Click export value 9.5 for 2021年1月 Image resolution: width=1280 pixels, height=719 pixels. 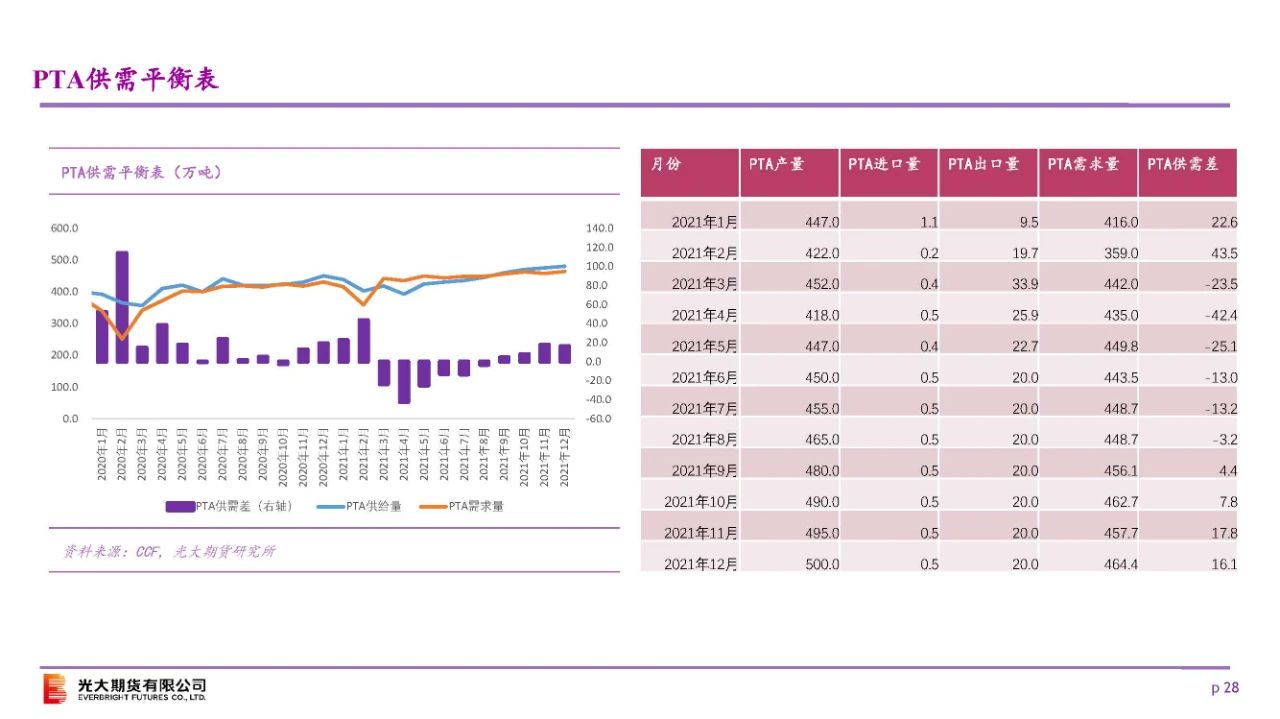(x=1028, y=222)
